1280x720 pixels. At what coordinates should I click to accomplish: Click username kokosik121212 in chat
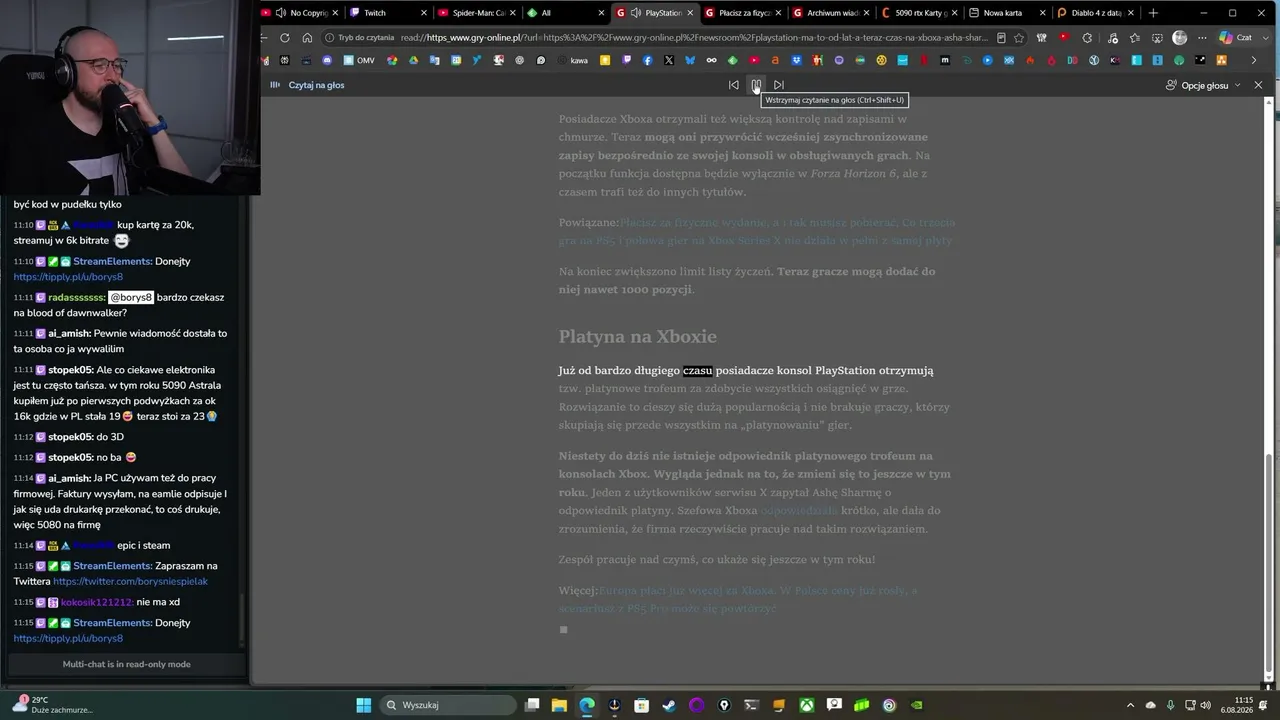[96, 602]
